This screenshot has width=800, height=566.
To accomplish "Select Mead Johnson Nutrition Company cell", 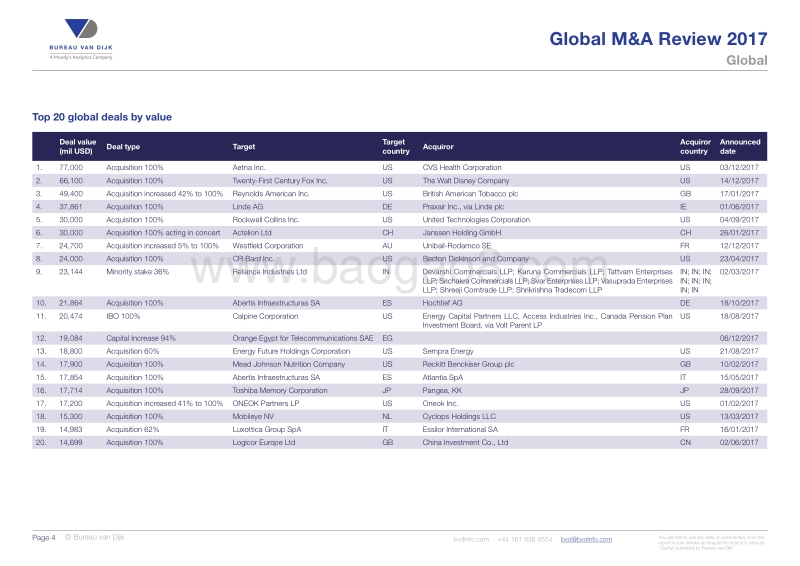I will click(289, 364).
